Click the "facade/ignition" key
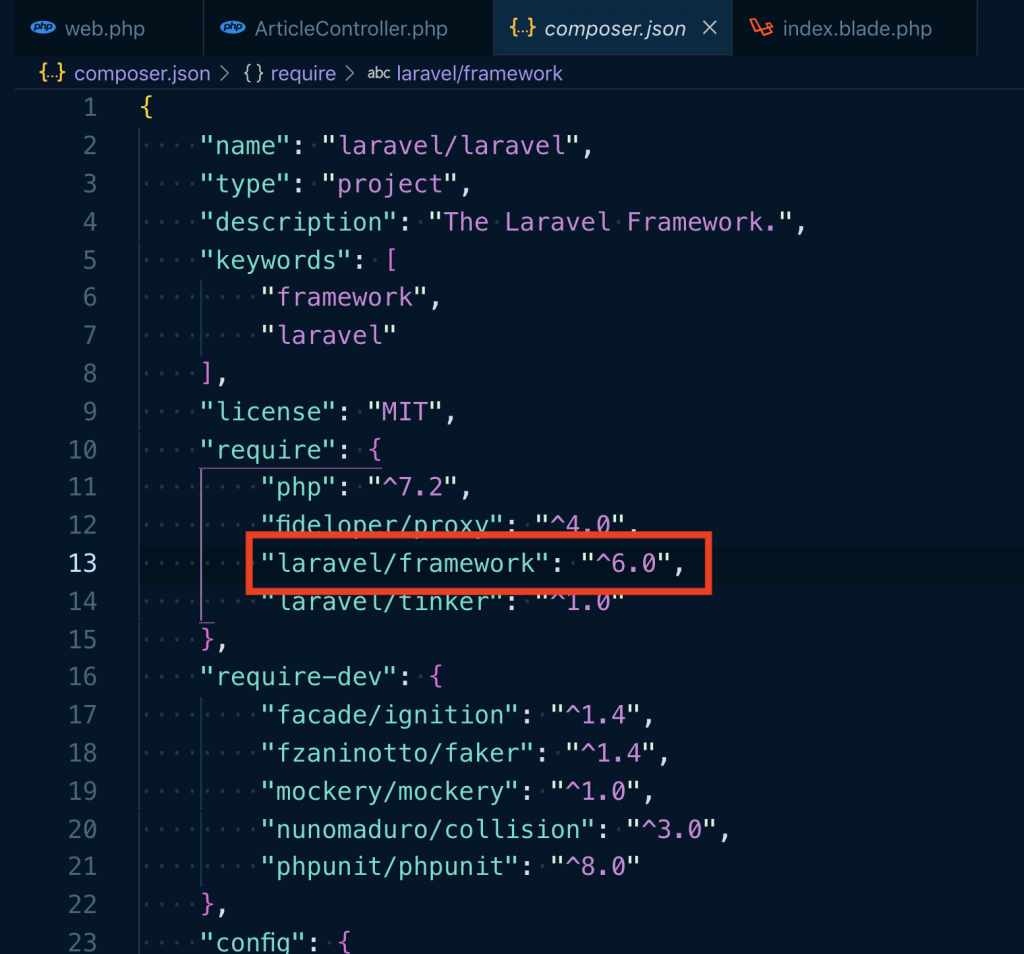 [x=390, y=714]
